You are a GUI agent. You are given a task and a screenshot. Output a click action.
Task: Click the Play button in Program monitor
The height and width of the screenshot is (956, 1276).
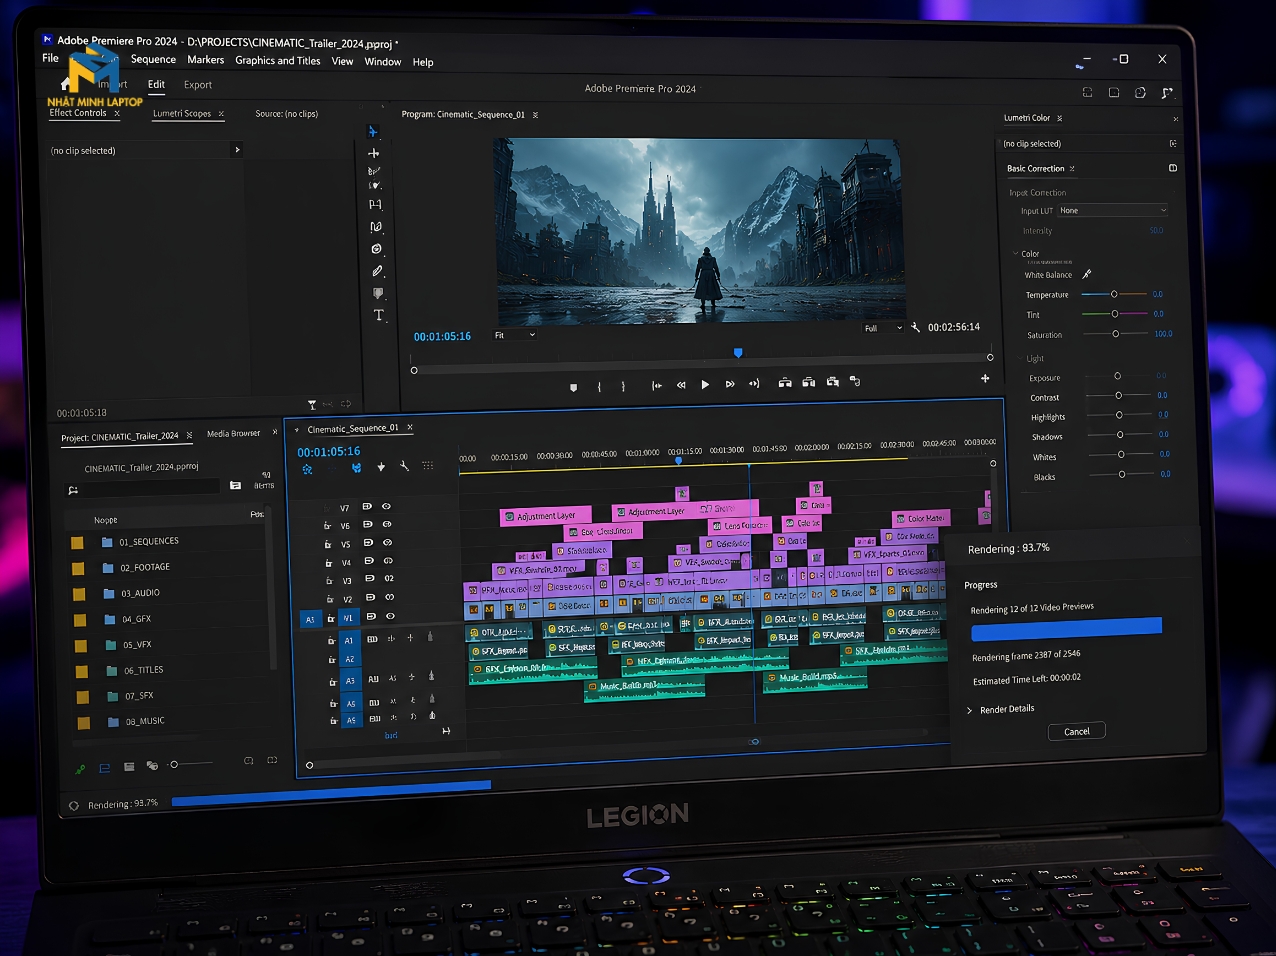tap(705, 384)
